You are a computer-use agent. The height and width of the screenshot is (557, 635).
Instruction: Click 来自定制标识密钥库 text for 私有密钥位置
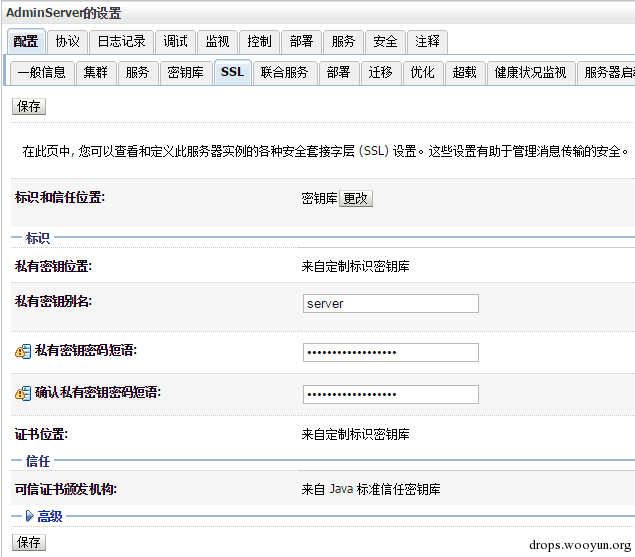tap(356, 267)
